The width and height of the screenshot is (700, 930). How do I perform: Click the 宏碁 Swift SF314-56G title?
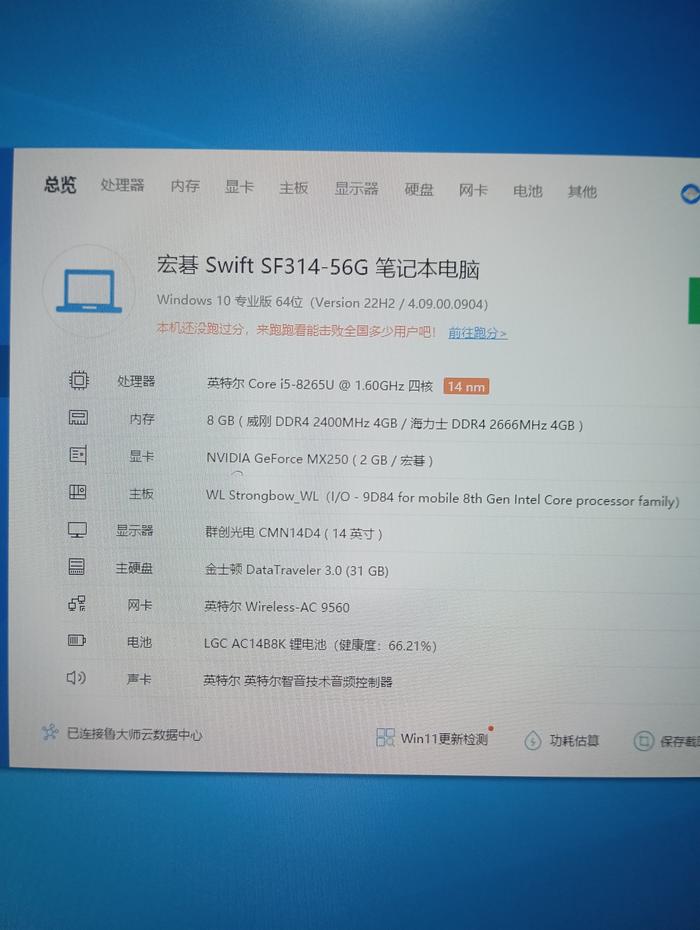[x=318, y=267]
